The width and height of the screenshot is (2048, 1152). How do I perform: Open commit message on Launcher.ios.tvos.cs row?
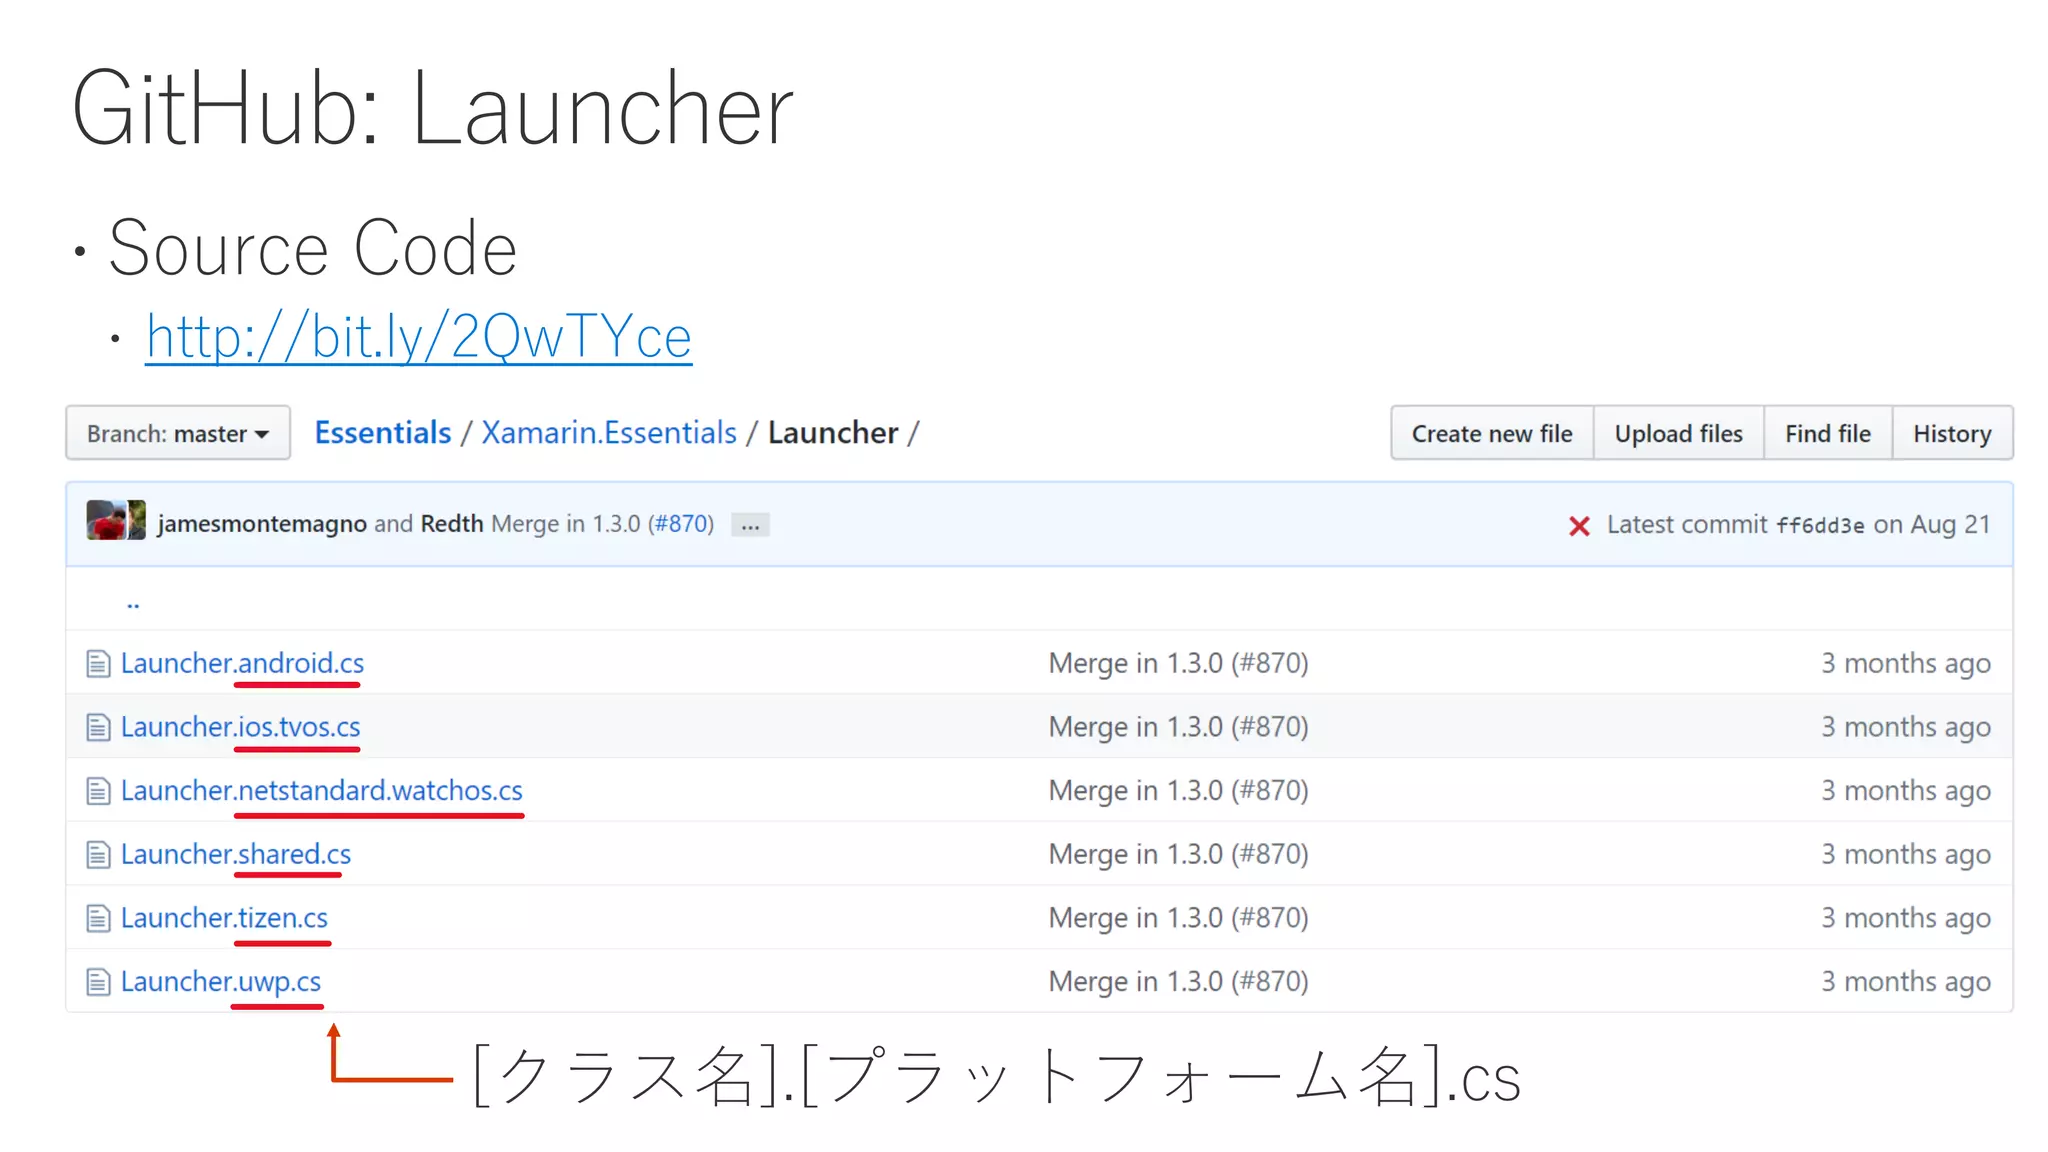(x=1178, y=727)
